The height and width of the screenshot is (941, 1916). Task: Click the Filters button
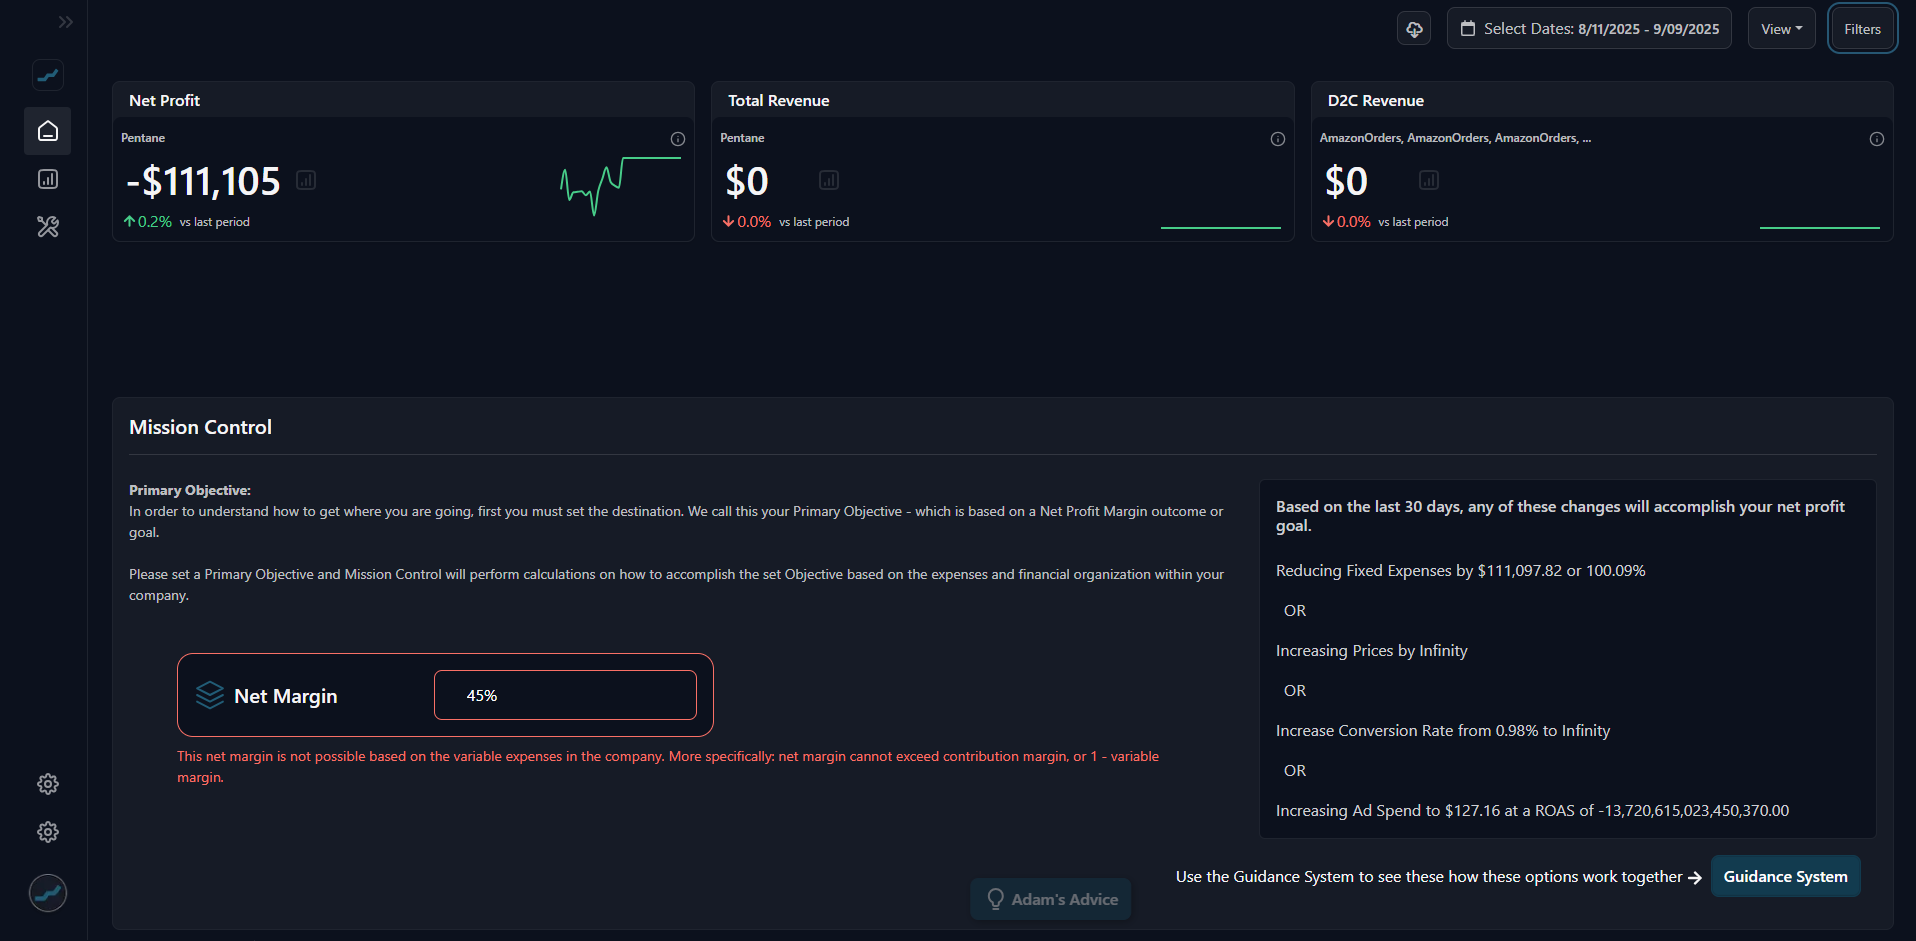1861,28
